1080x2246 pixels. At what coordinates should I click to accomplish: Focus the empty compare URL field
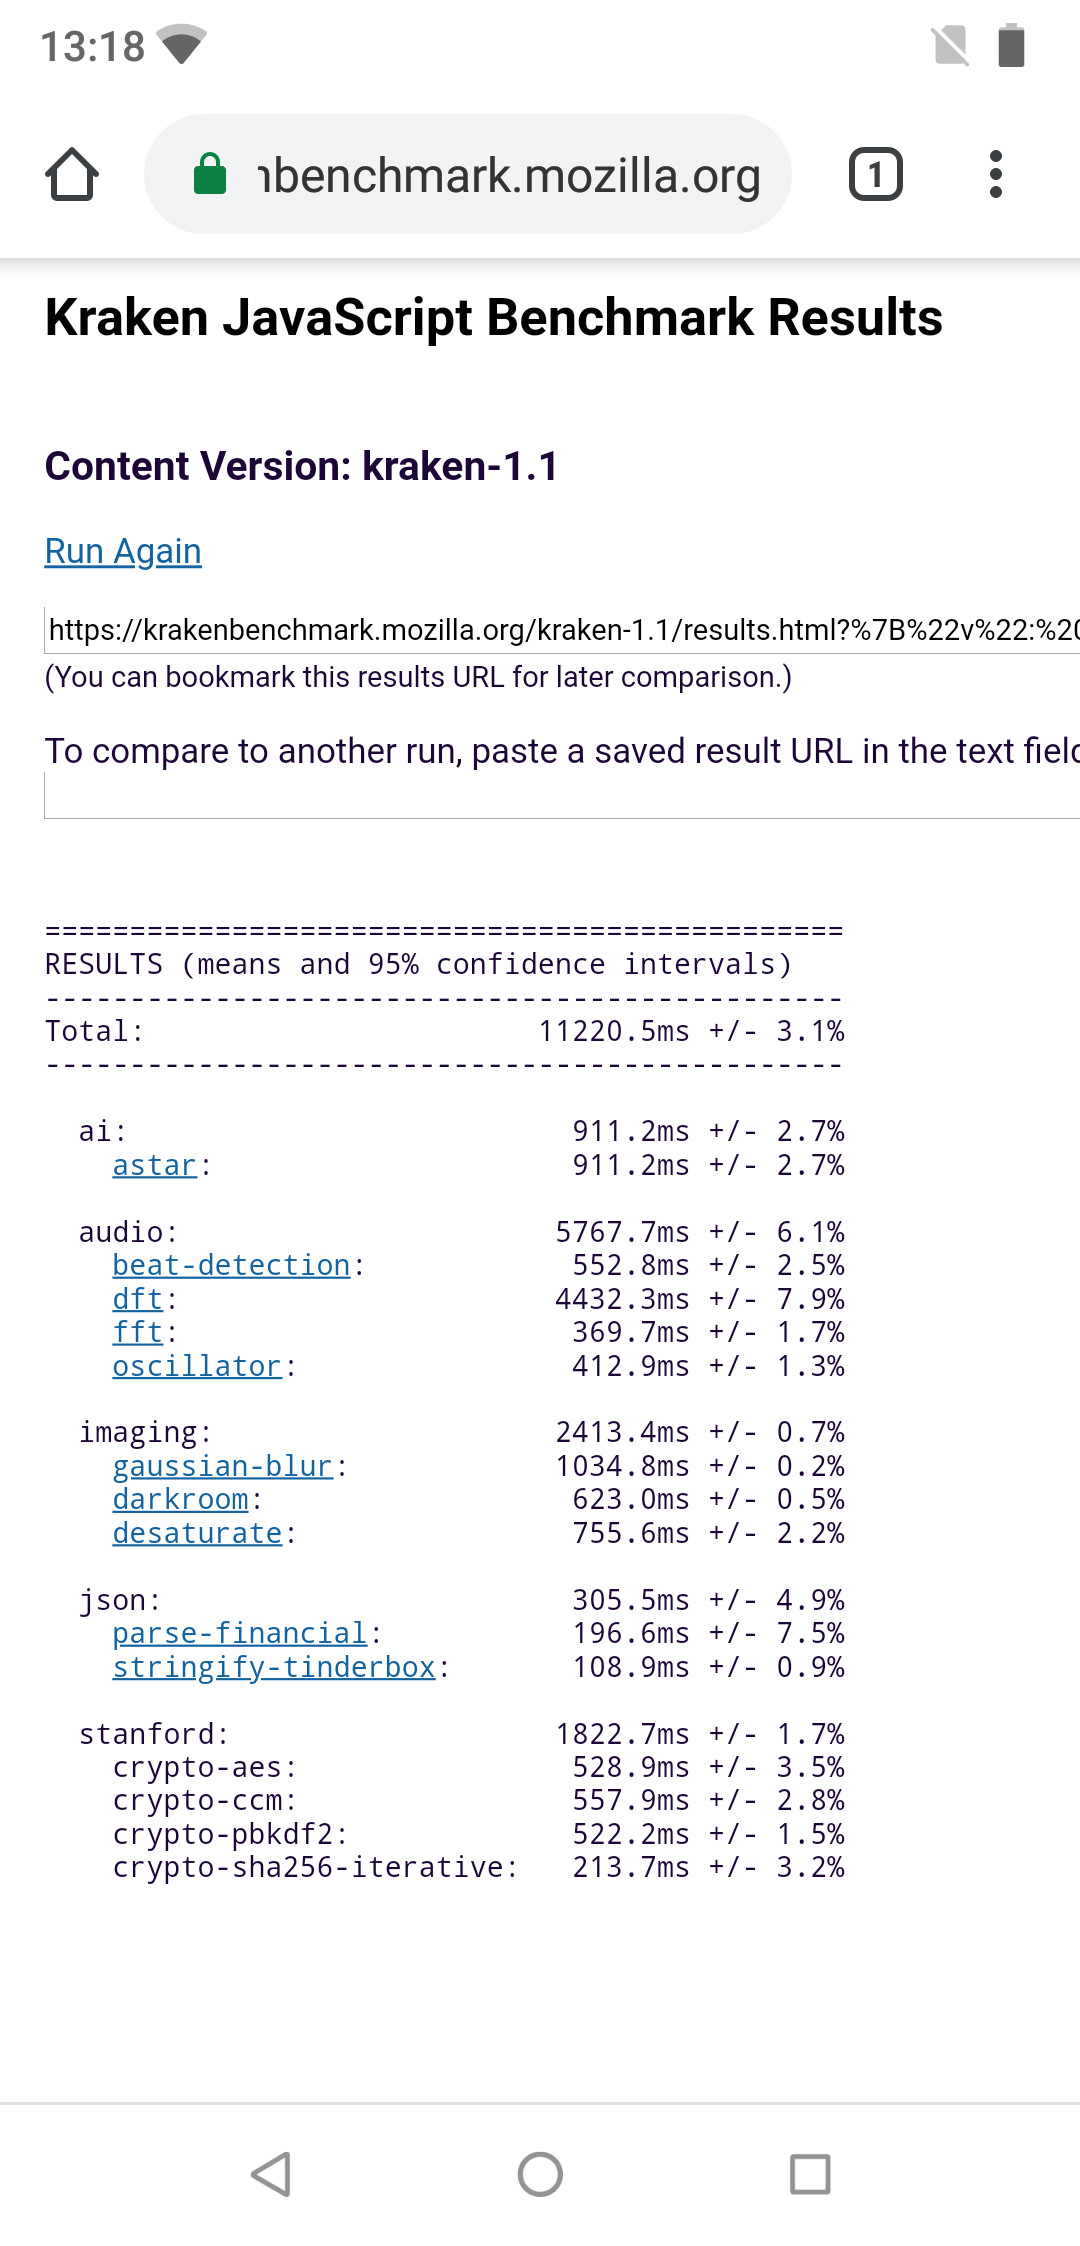coord(562,797)
